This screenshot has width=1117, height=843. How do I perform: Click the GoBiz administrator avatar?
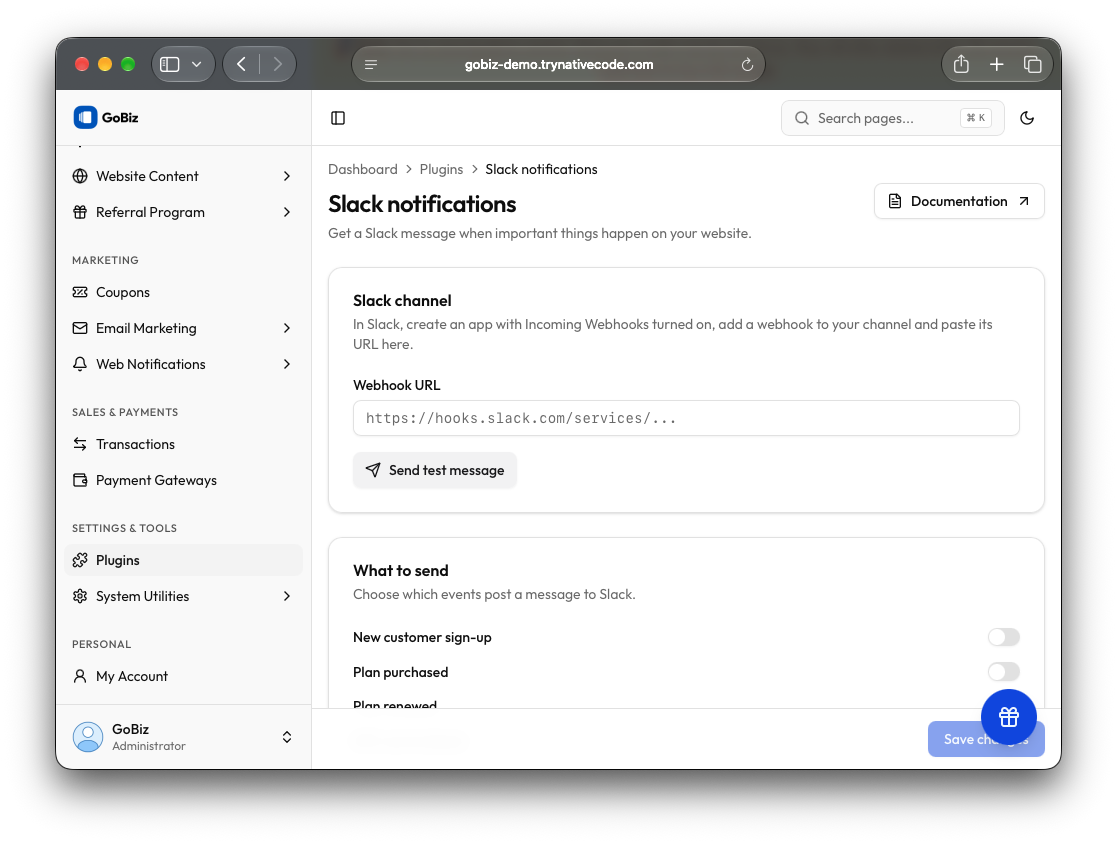click(x=88, y=737)
